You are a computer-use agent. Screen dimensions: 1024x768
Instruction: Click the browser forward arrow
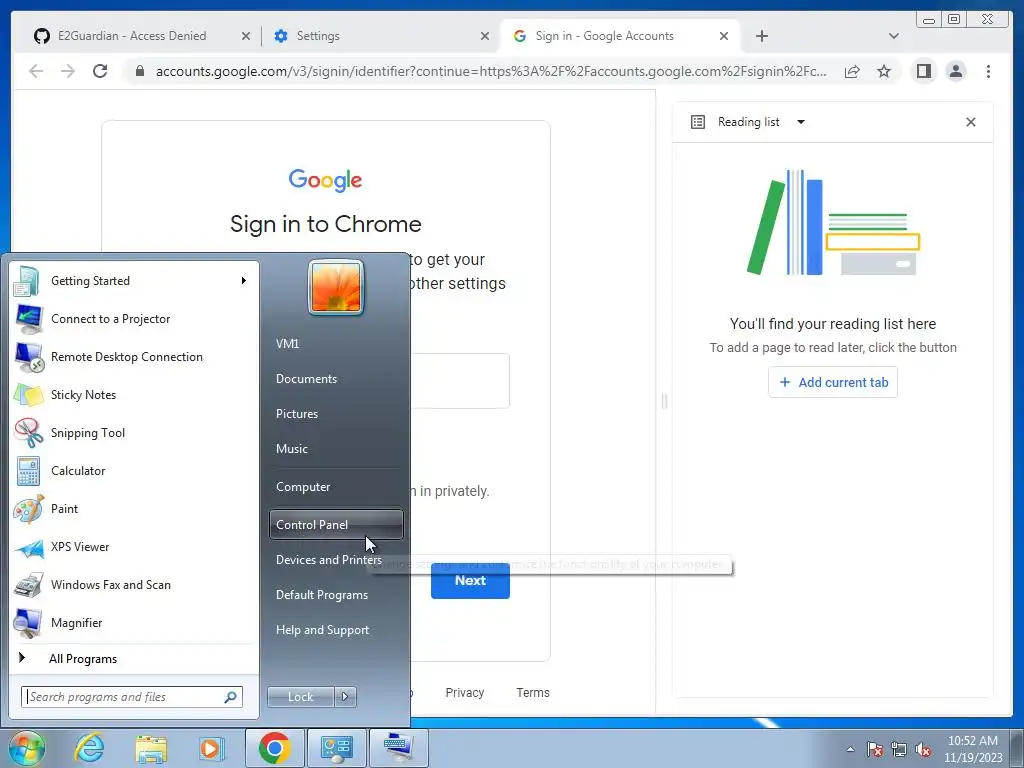68,71
